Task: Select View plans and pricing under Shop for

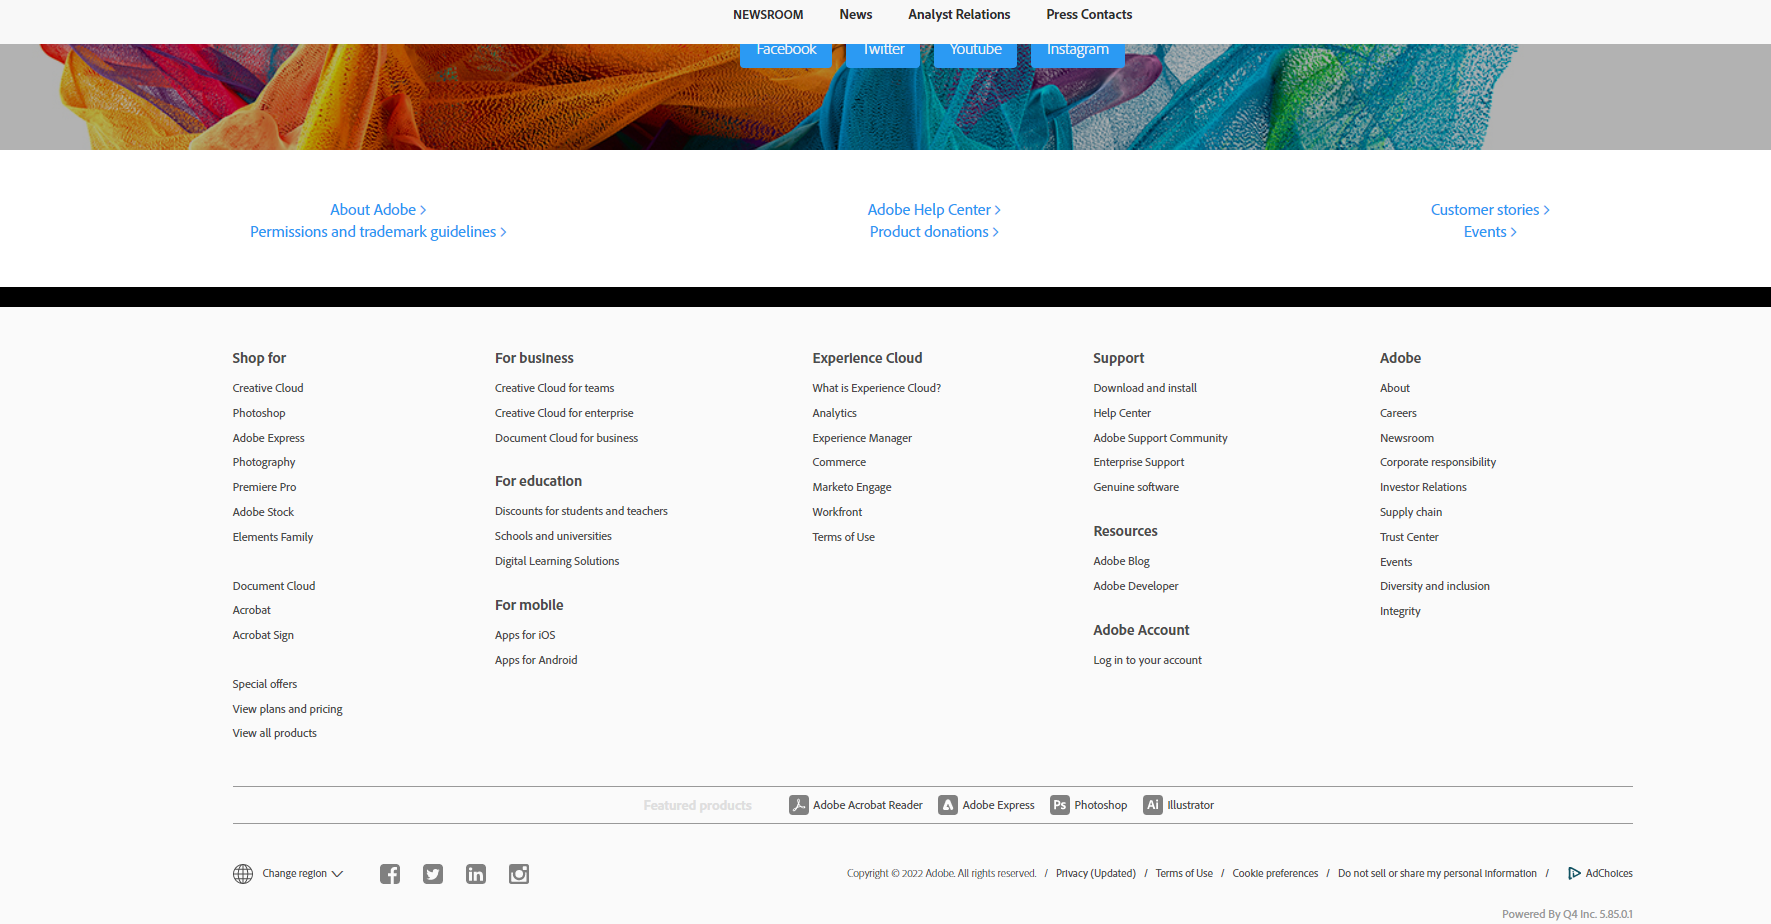Action: [x=287, y=708]
